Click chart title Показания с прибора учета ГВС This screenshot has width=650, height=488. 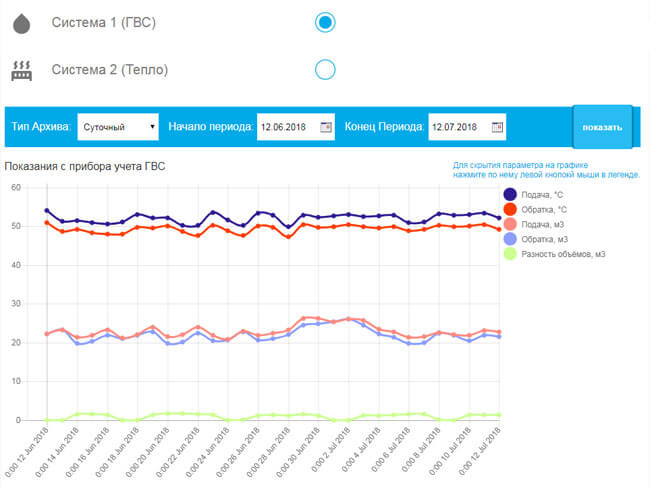(x=85, y=166)
